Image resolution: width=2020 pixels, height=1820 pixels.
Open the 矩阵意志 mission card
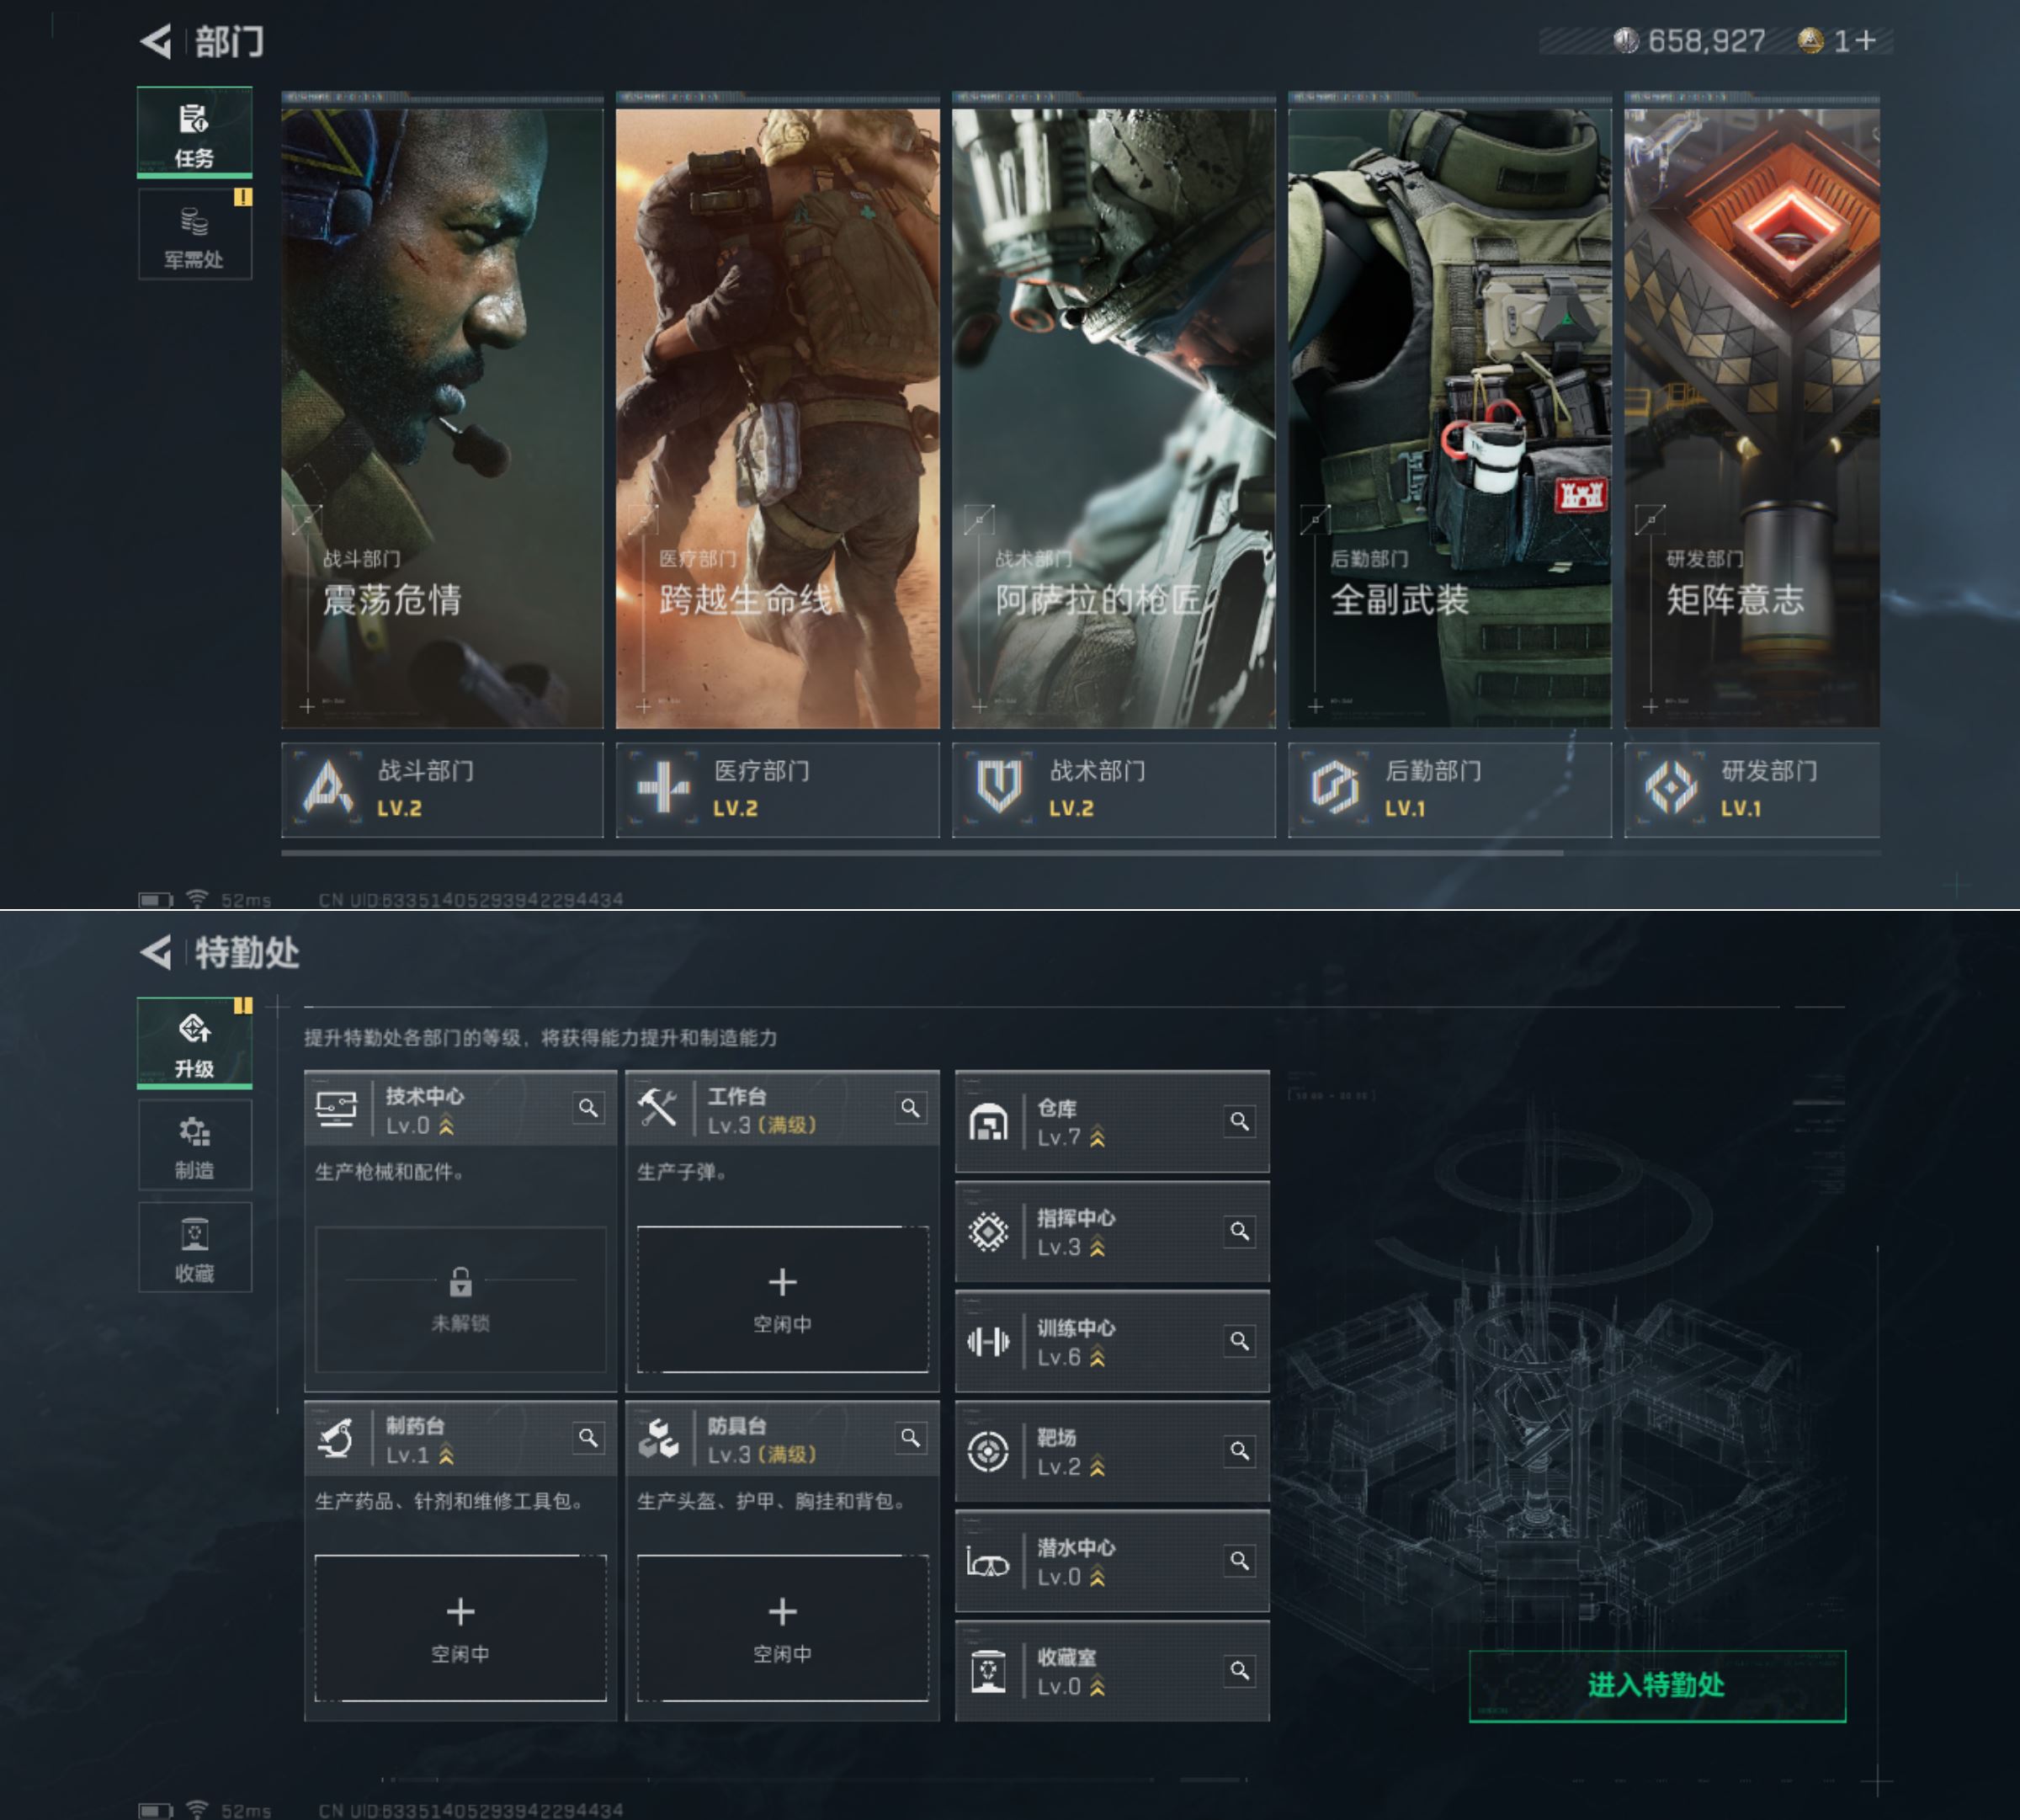[x=1752, y=418]
